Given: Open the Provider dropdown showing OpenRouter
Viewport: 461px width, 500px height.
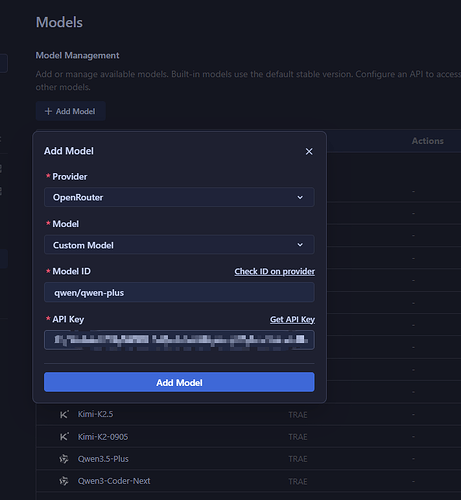Looking at the screenshot, I should click(x=179, y=197).
